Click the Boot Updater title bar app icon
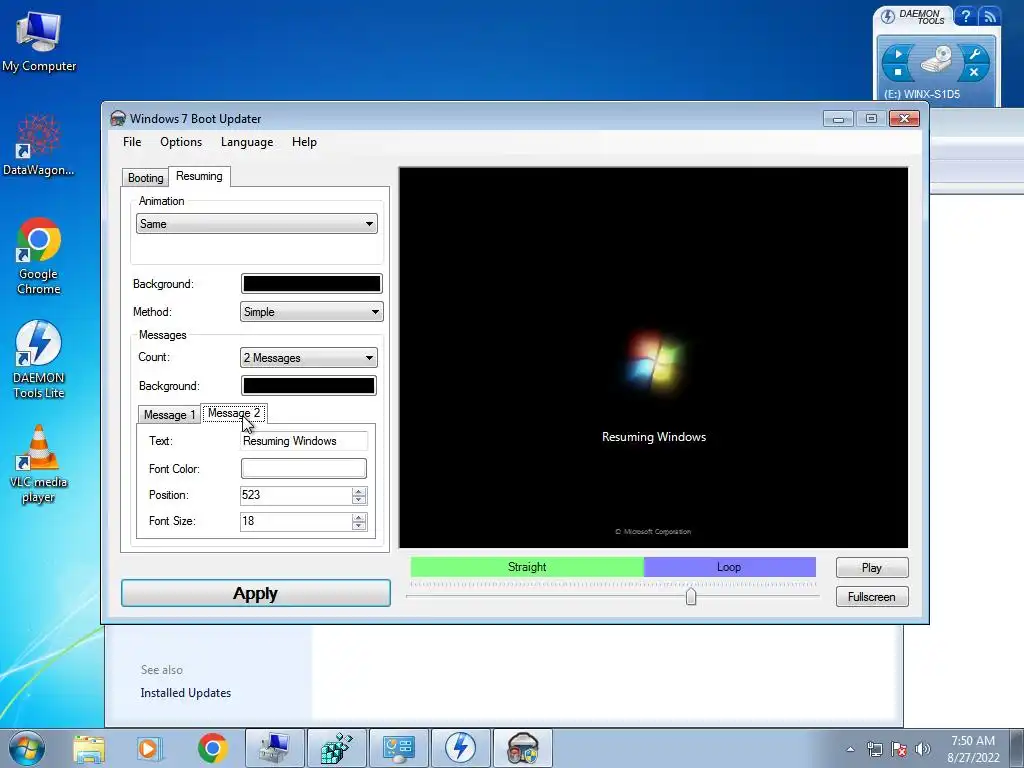Viewport: 1024px width, 768px height. pos(118,118)
